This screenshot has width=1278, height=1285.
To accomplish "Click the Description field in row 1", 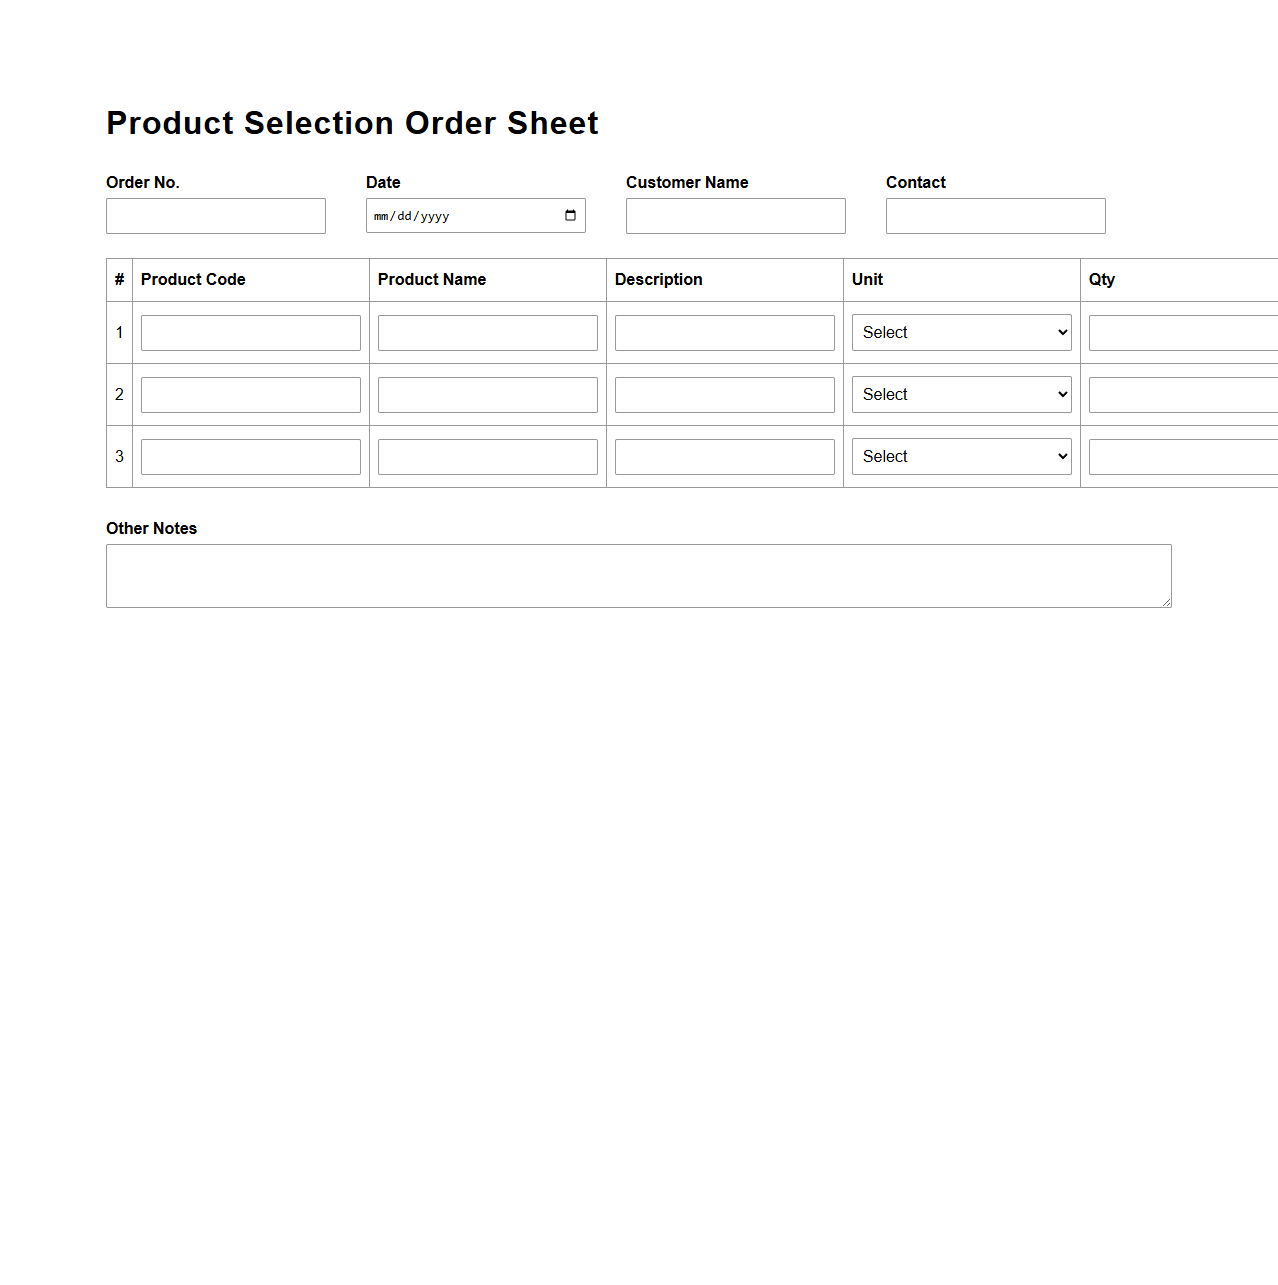I will [x=724, y=332].
